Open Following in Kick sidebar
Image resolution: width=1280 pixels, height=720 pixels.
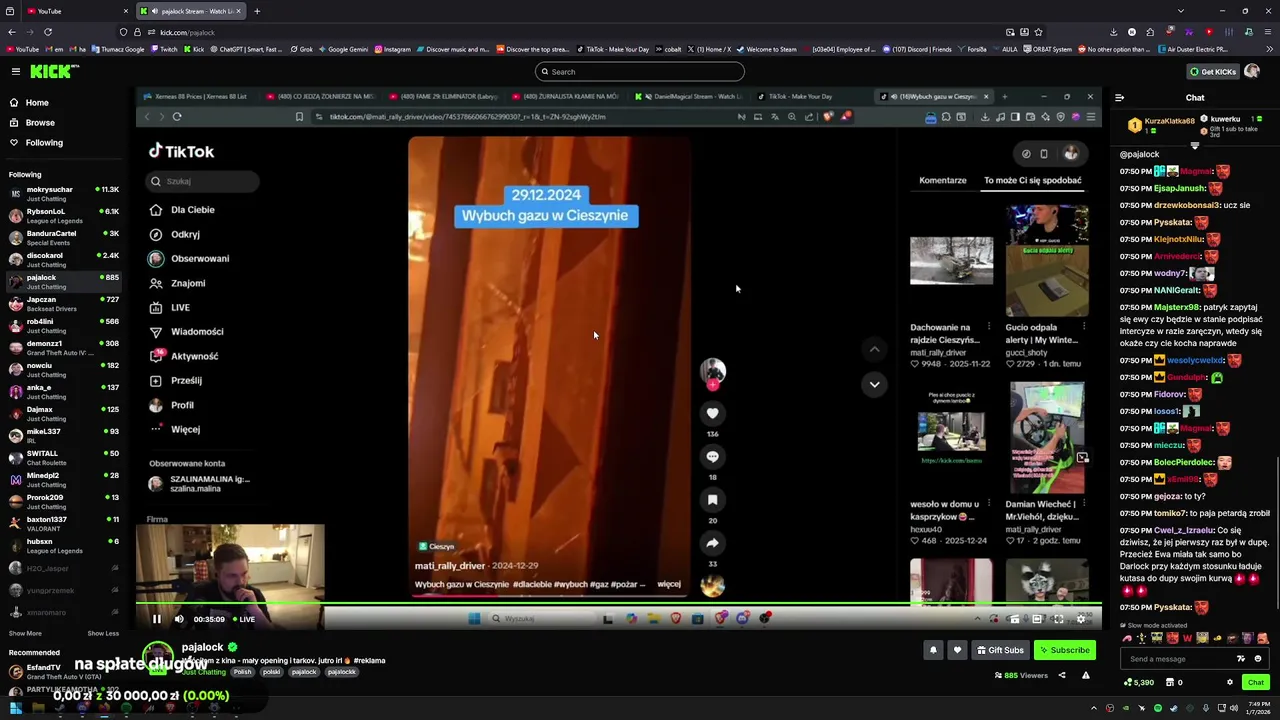pyautogui.click(x=44, y=142)
